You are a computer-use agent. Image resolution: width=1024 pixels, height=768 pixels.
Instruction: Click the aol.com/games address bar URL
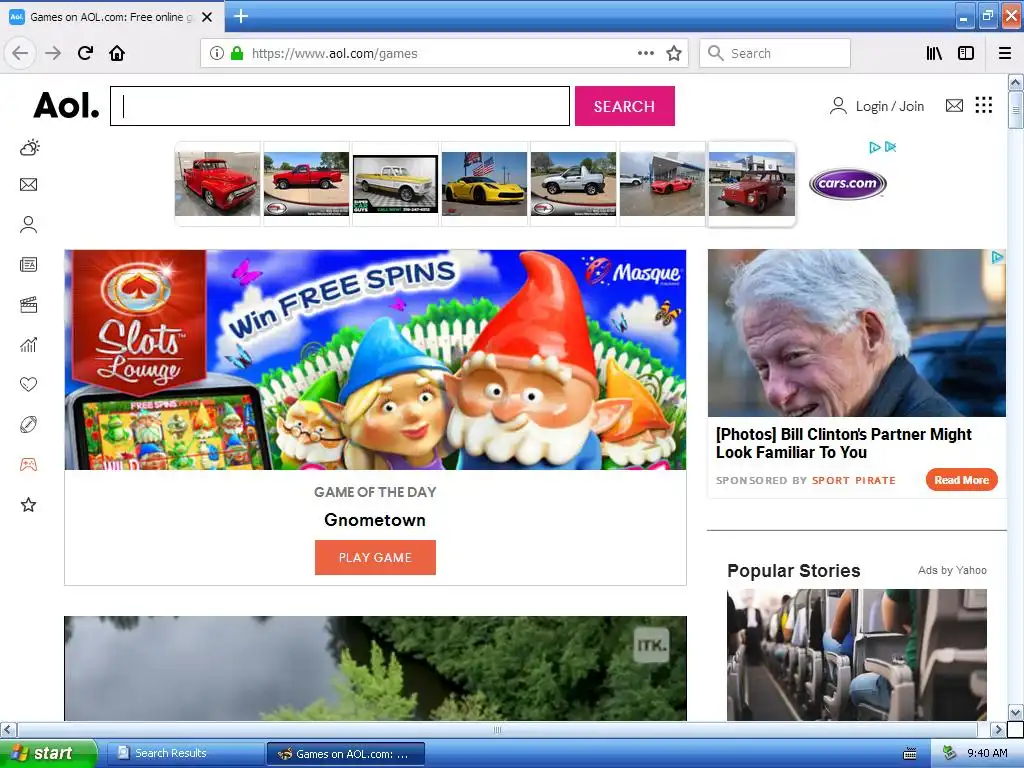pyautogui.click(x=334, y=54)
